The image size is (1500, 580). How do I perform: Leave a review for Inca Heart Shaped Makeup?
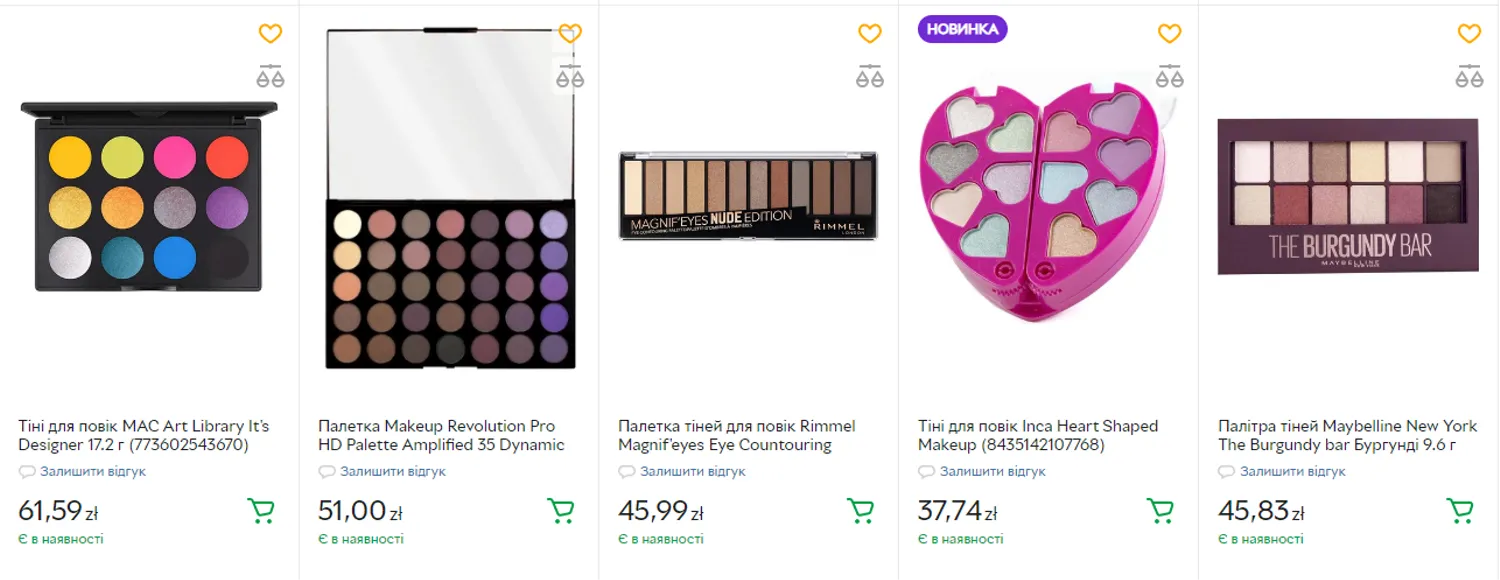pyautogui.click(x=992, y=471)
